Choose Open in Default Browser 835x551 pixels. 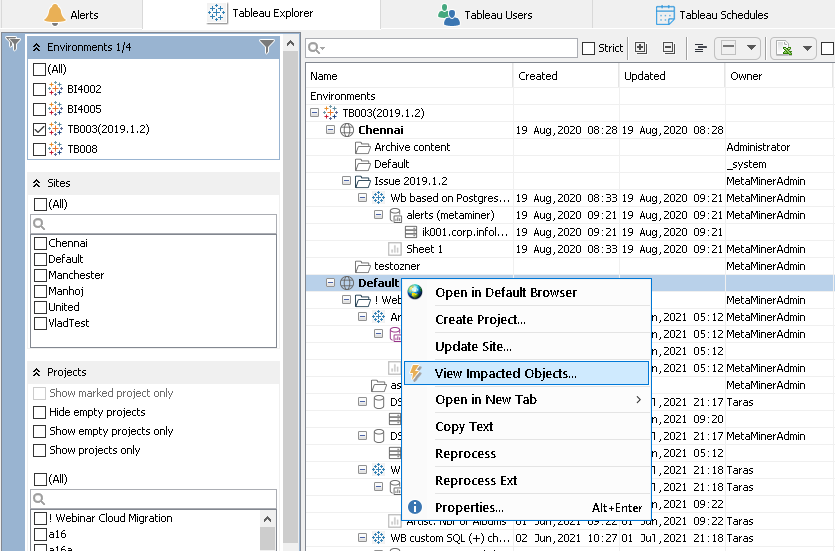[x=527, y=292]
